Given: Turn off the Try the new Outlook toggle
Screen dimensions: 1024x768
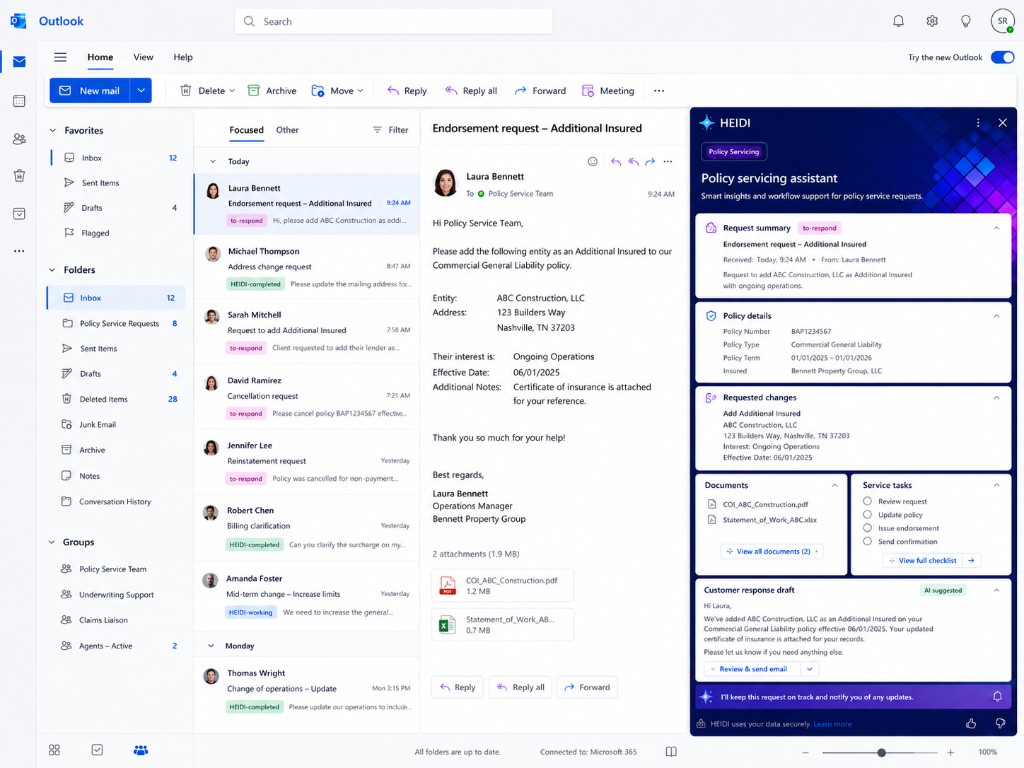Looking at the screenshot, I should 1002,57.
